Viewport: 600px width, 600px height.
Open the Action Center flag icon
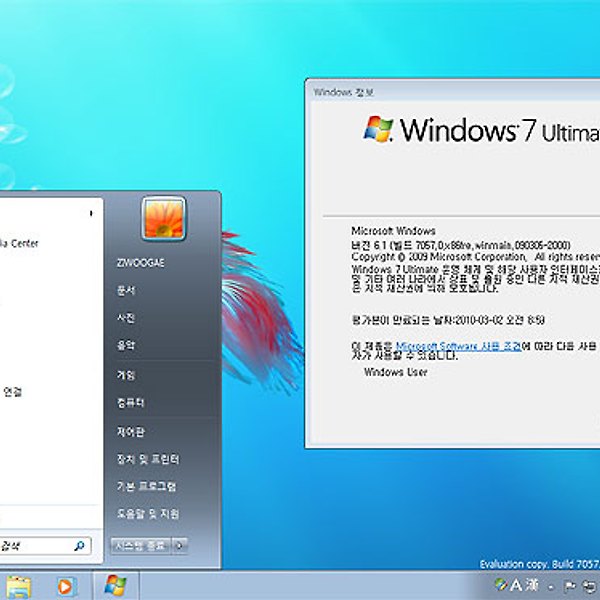(x=570, y=586)
